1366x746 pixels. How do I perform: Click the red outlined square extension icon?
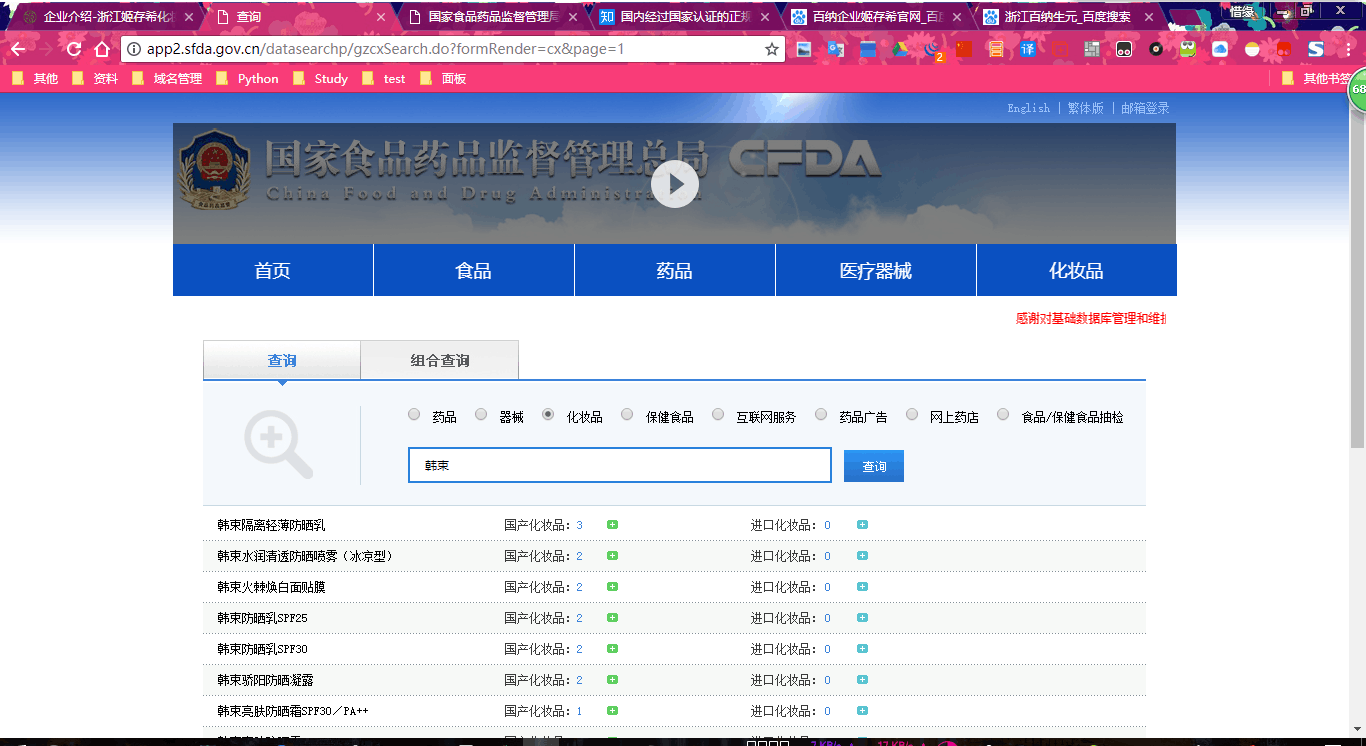[1060, 49]
